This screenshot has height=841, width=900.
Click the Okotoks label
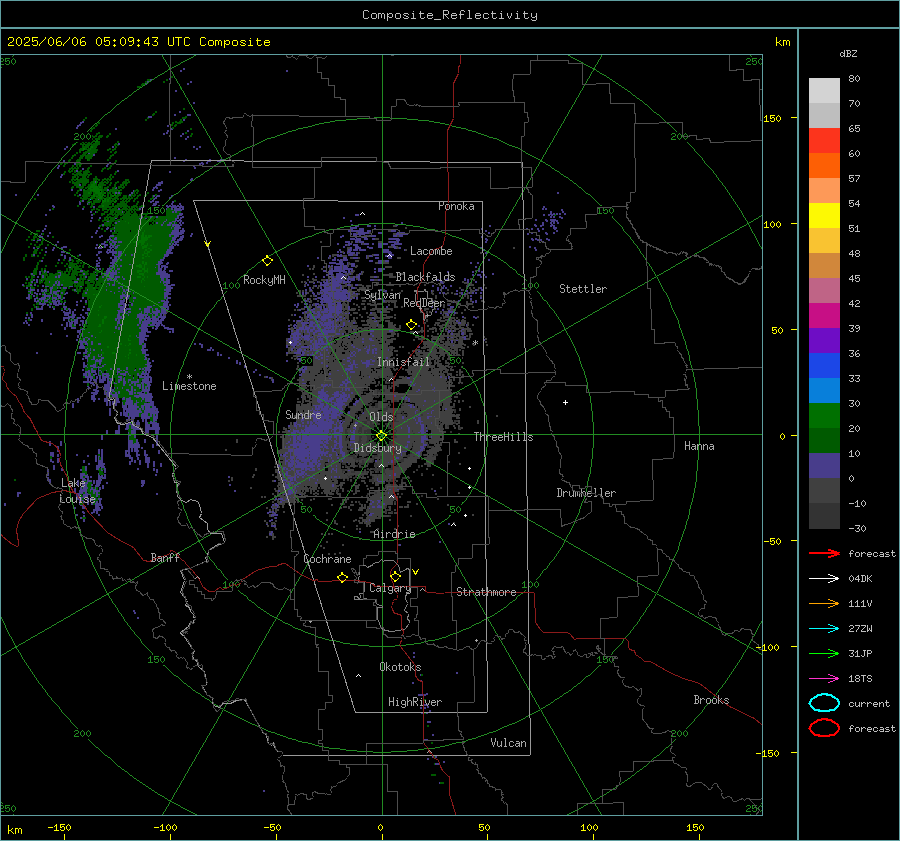pos(400,667)
